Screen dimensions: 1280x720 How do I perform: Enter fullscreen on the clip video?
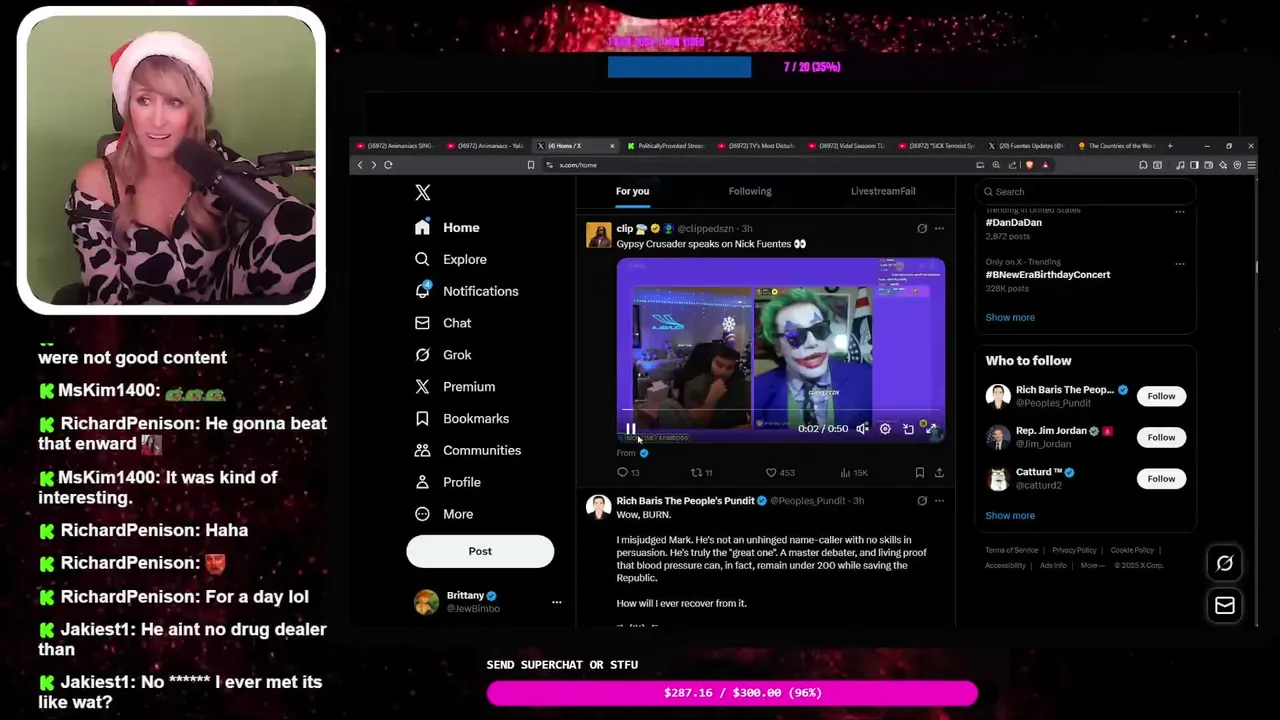931,429
